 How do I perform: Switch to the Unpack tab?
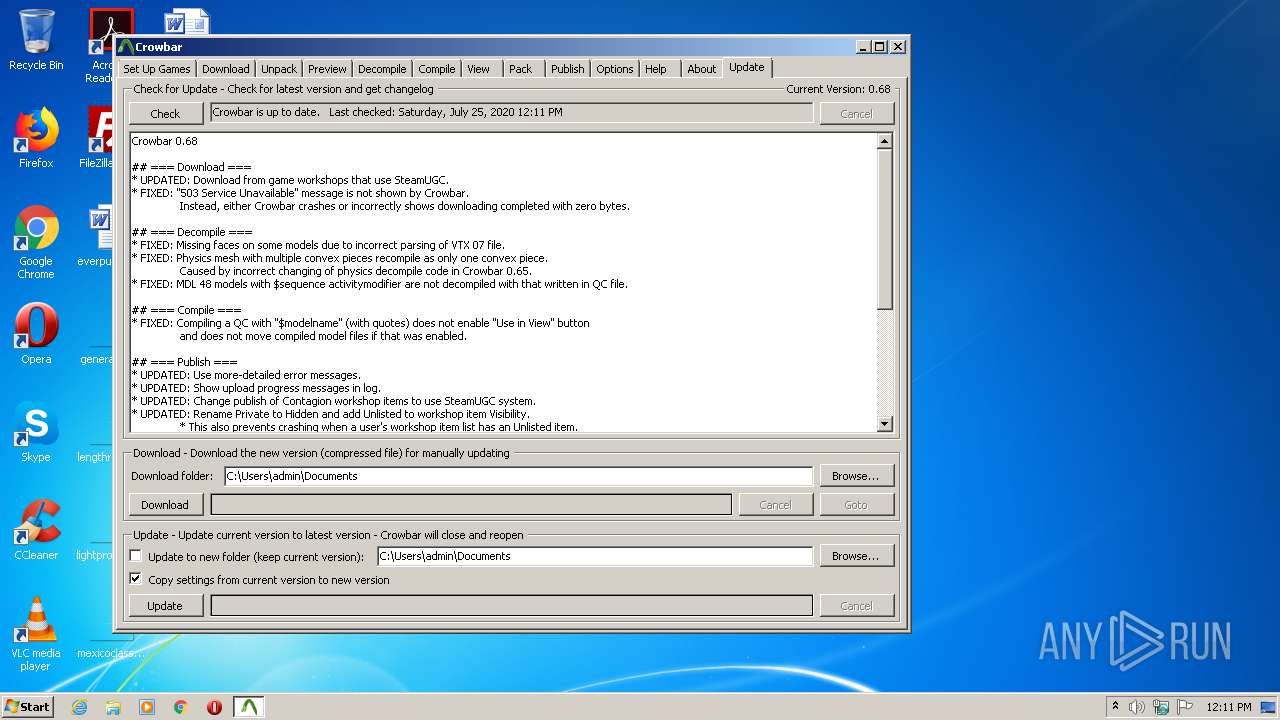tap(279, 69)
